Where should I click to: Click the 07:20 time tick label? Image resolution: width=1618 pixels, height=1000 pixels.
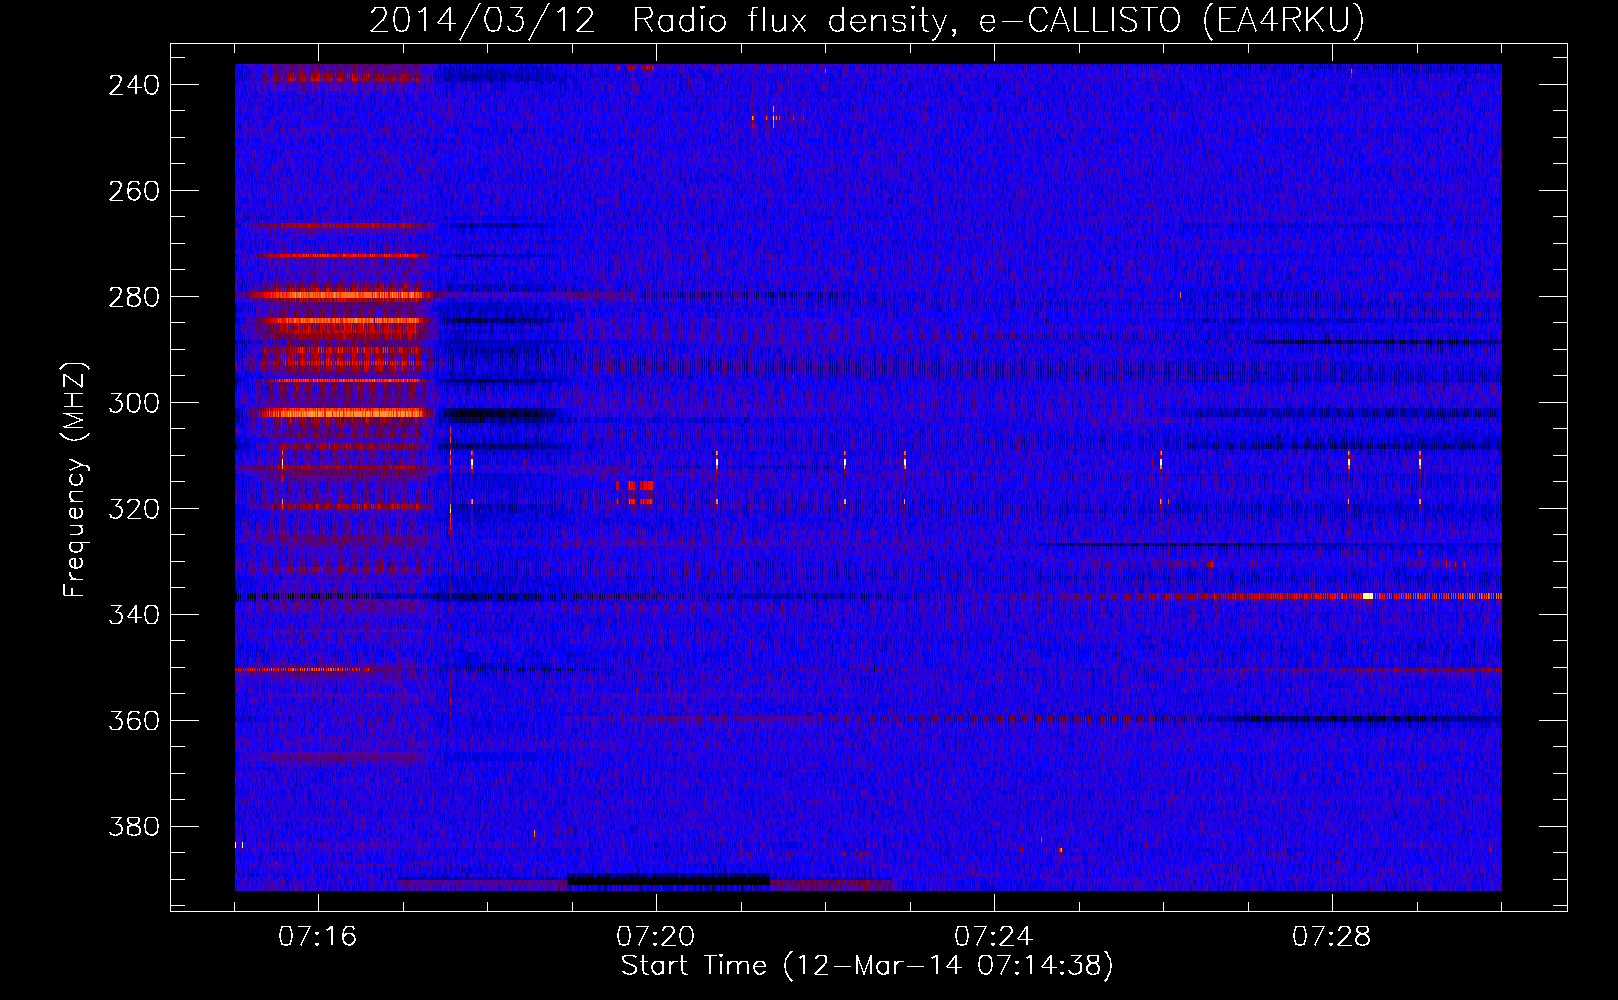tap(655, 937)
